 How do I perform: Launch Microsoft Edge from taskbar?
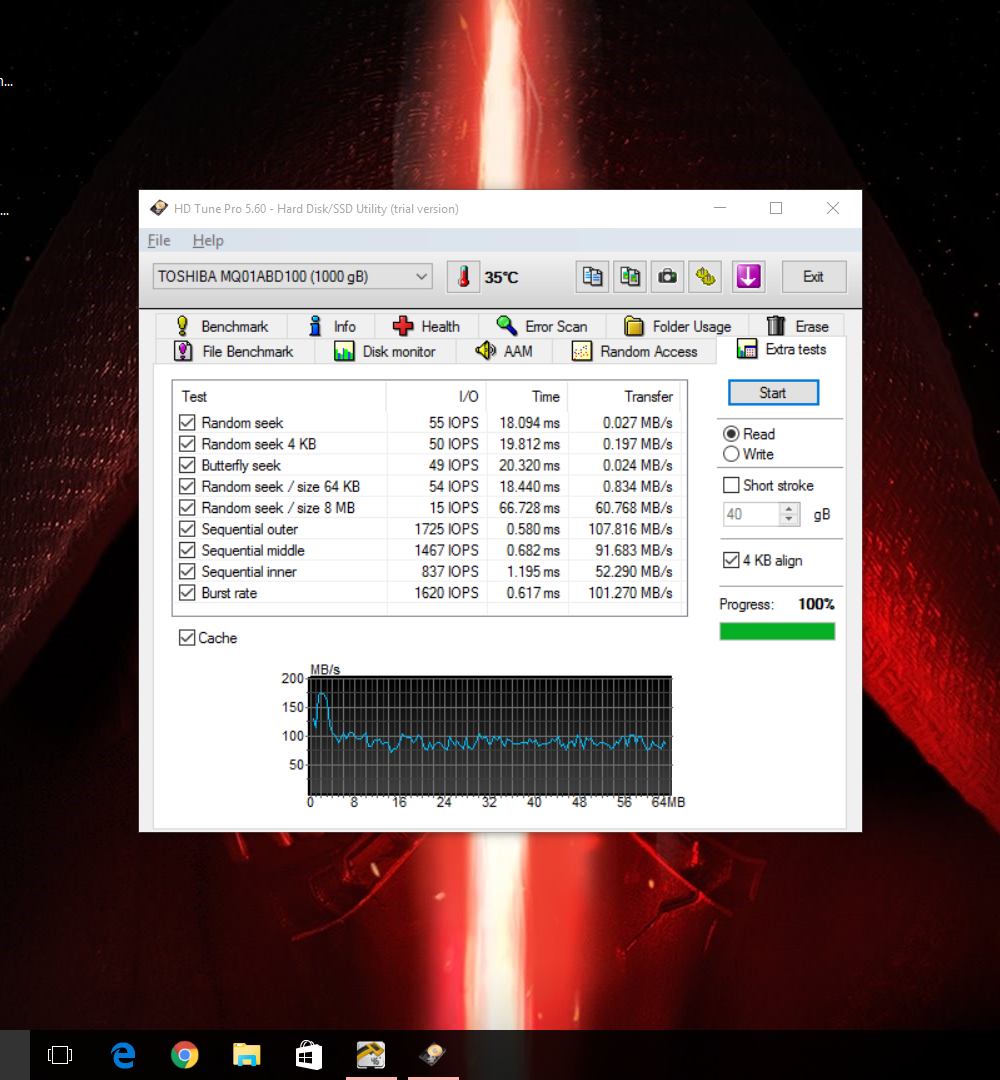[123, 1055]
